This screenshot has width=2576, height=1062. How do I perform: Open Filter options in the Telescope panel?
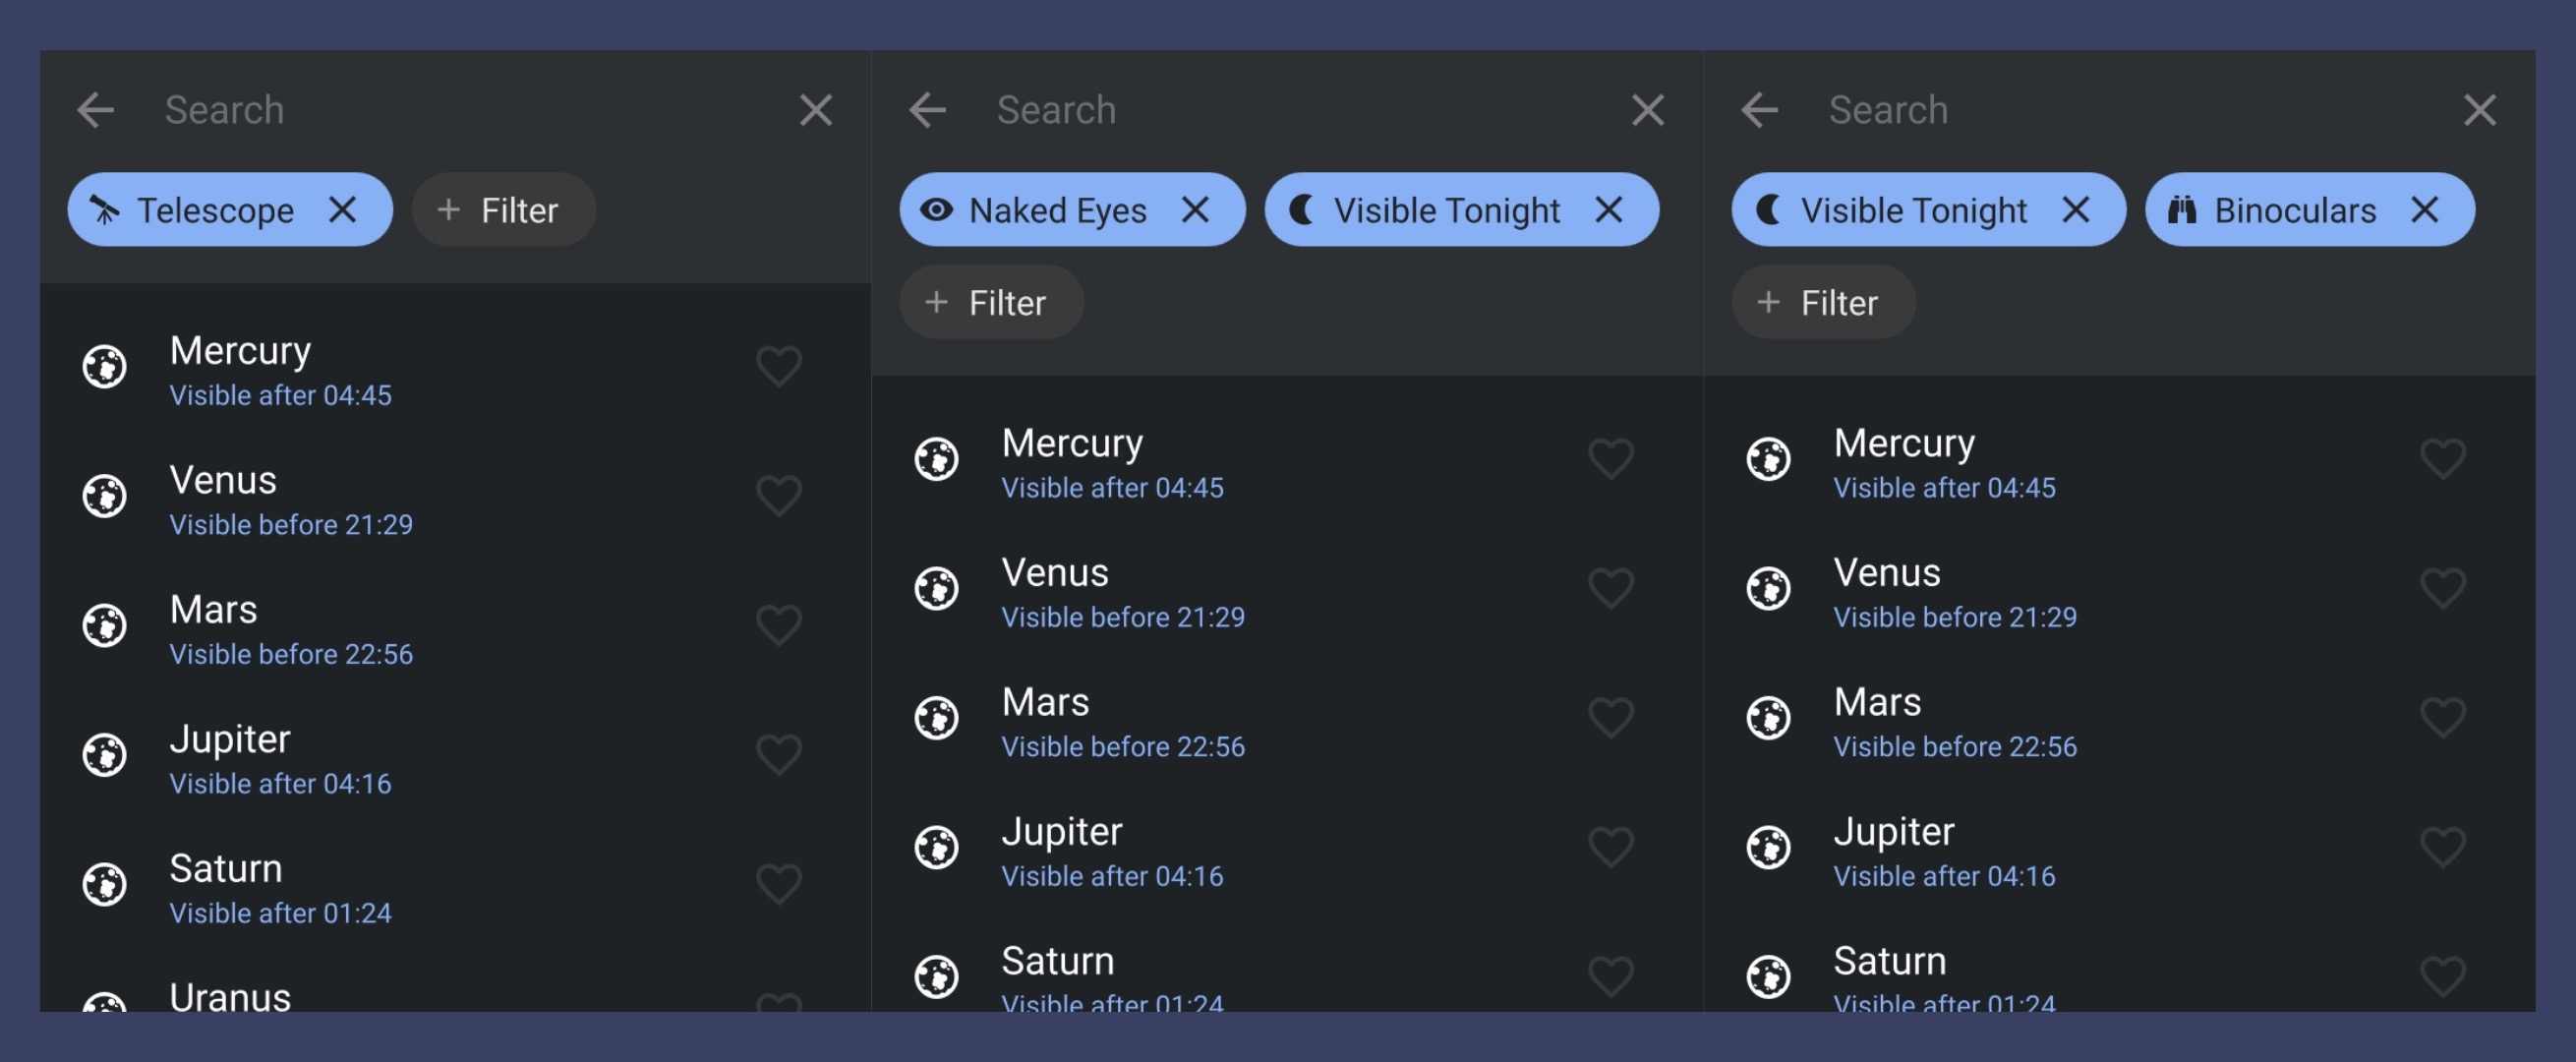(503, 210)
